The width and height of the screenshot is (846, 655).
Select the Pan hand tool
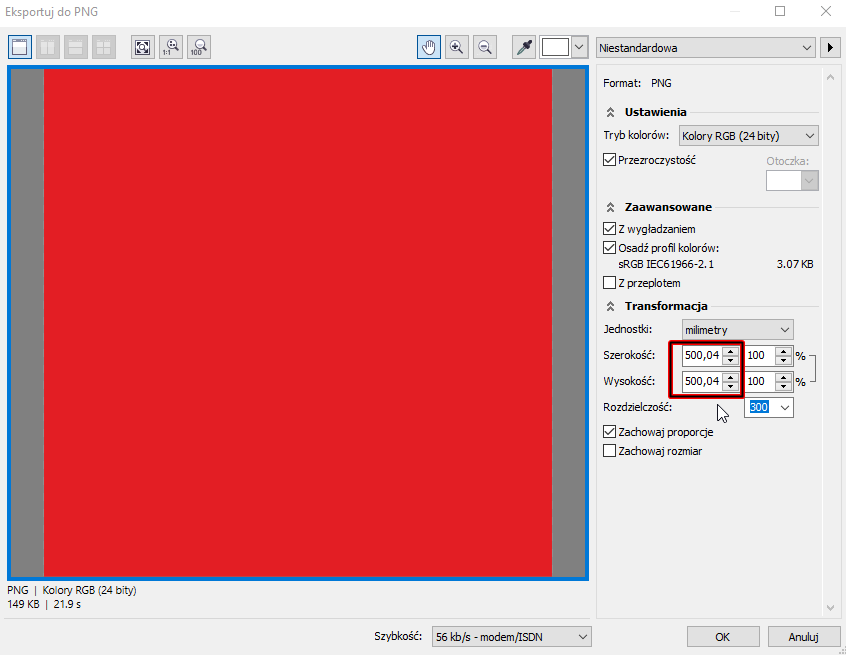[x=429, y=47]
